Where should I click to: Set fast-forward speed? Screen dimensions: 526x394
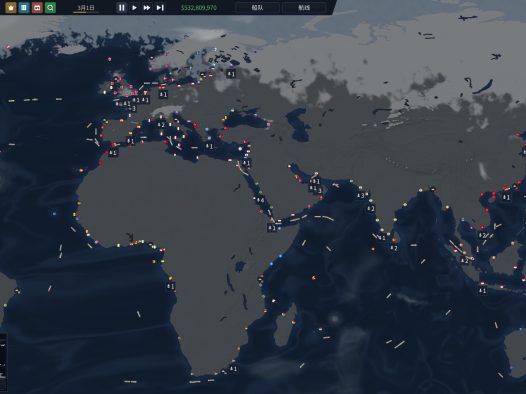pos(147,7)
